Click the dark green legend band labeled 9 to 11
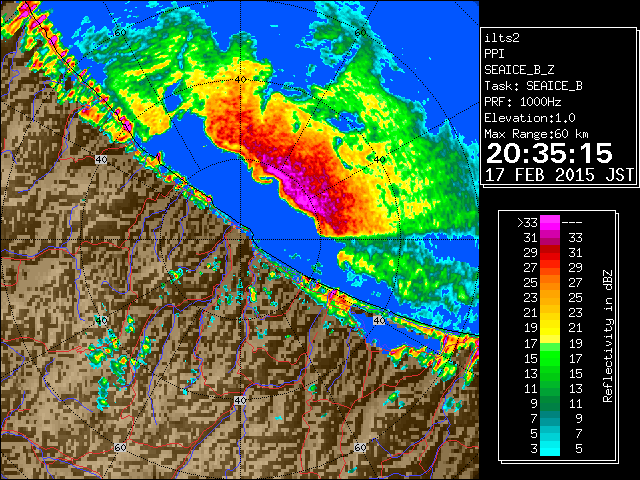This screenshot has width=640, height=480. (x=550, y=403)
